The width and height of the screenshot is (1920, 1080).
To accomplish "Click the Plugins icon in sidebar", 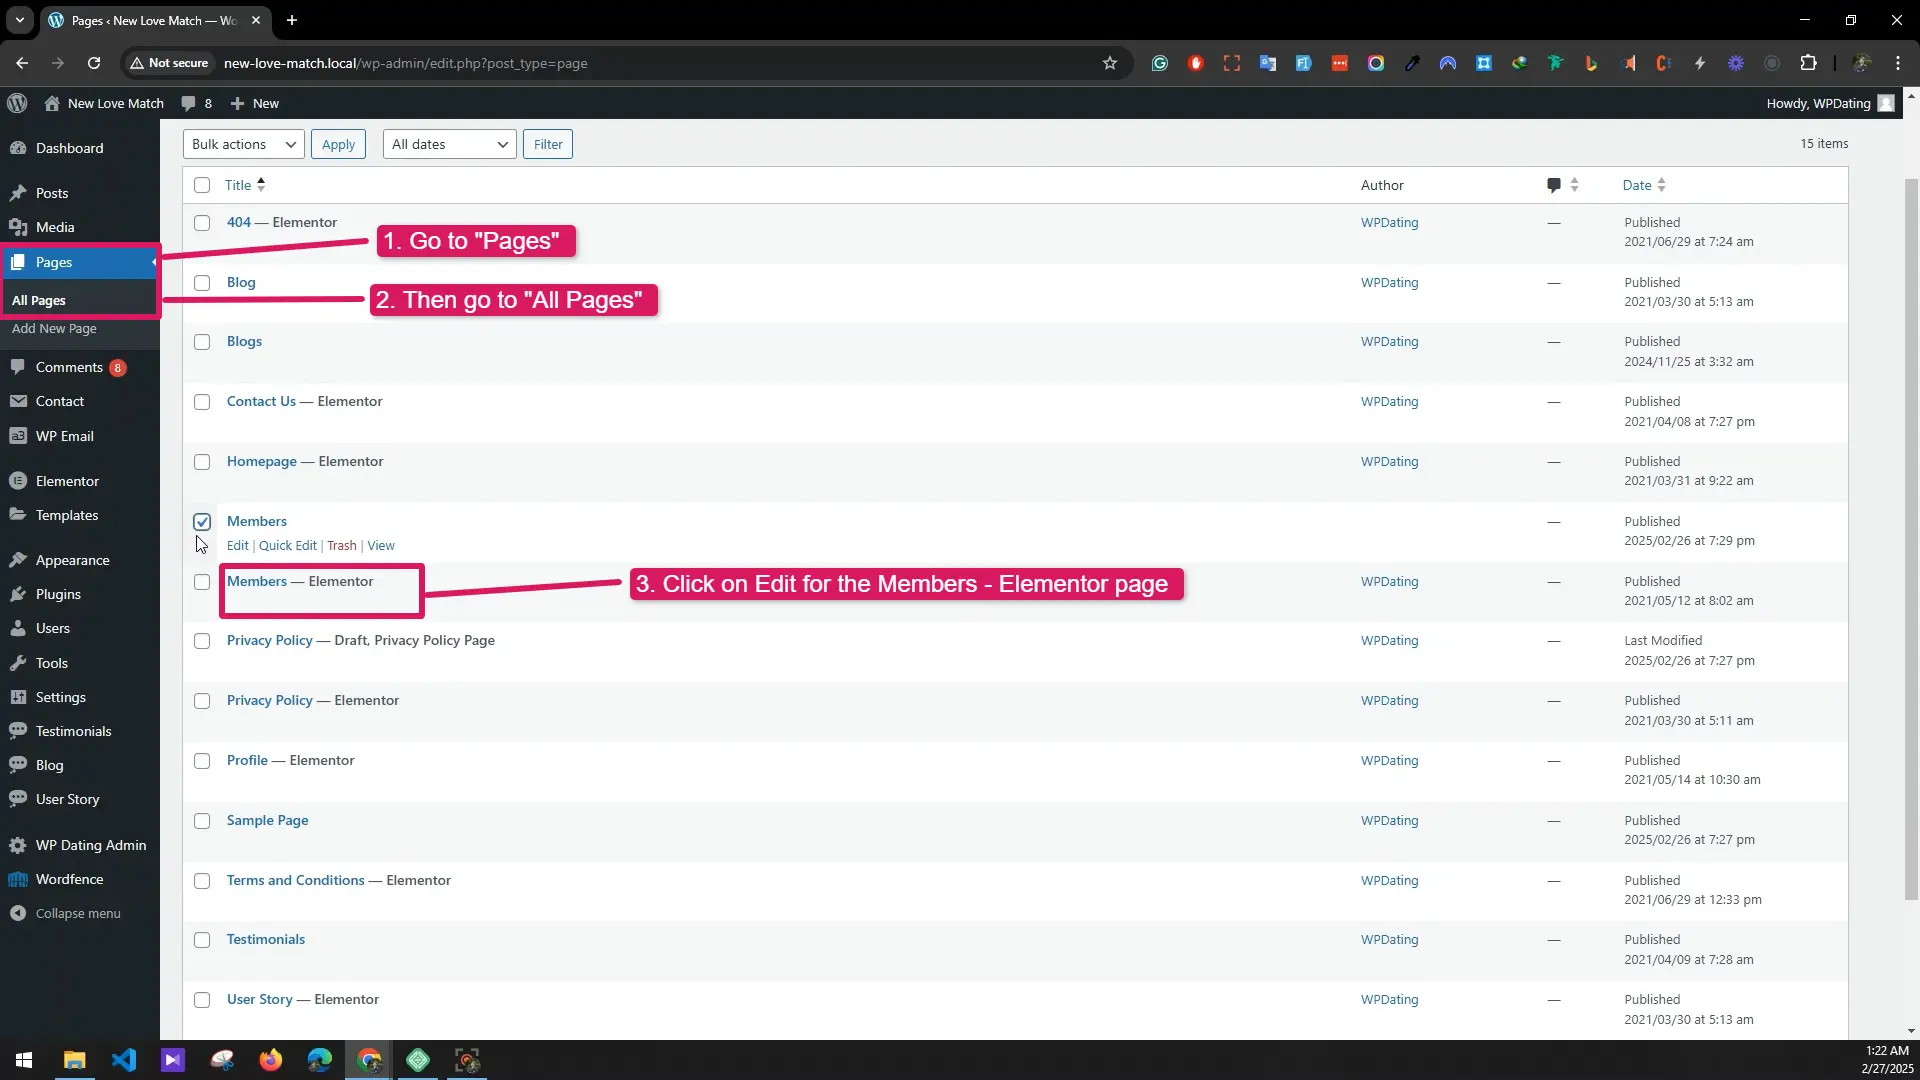I will 18,594.
